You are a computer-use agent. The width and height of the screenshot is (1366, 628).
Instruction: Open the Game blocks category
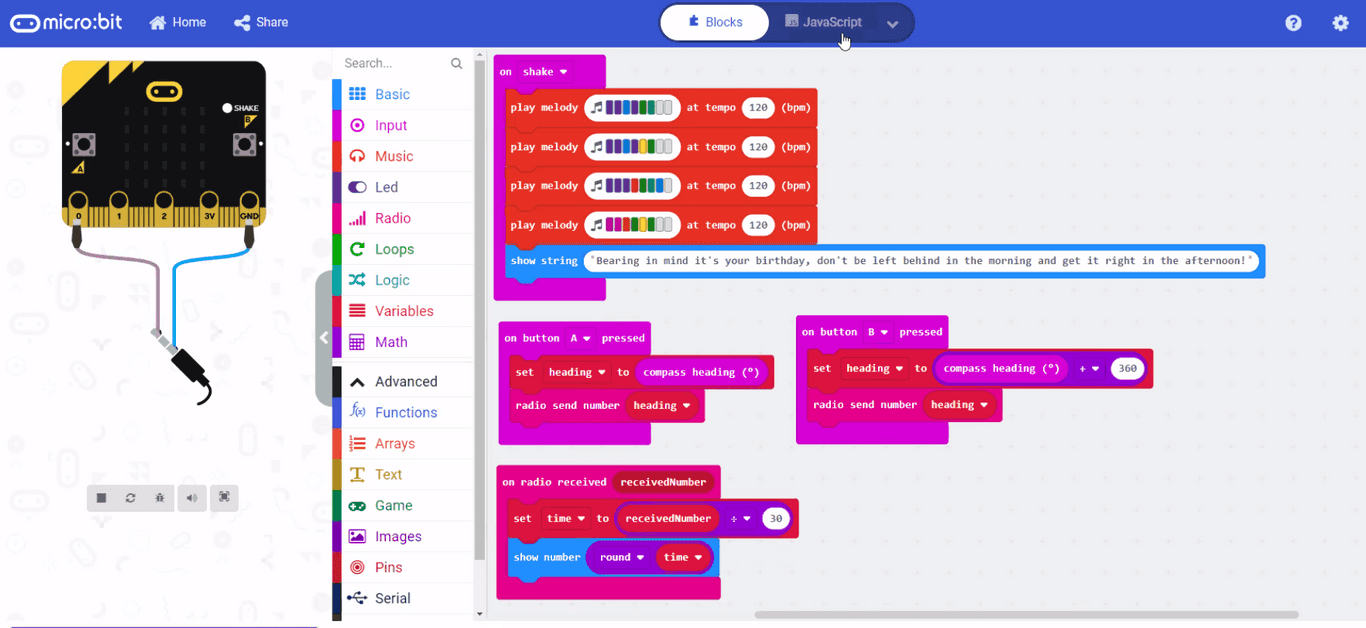click(403, 505)
